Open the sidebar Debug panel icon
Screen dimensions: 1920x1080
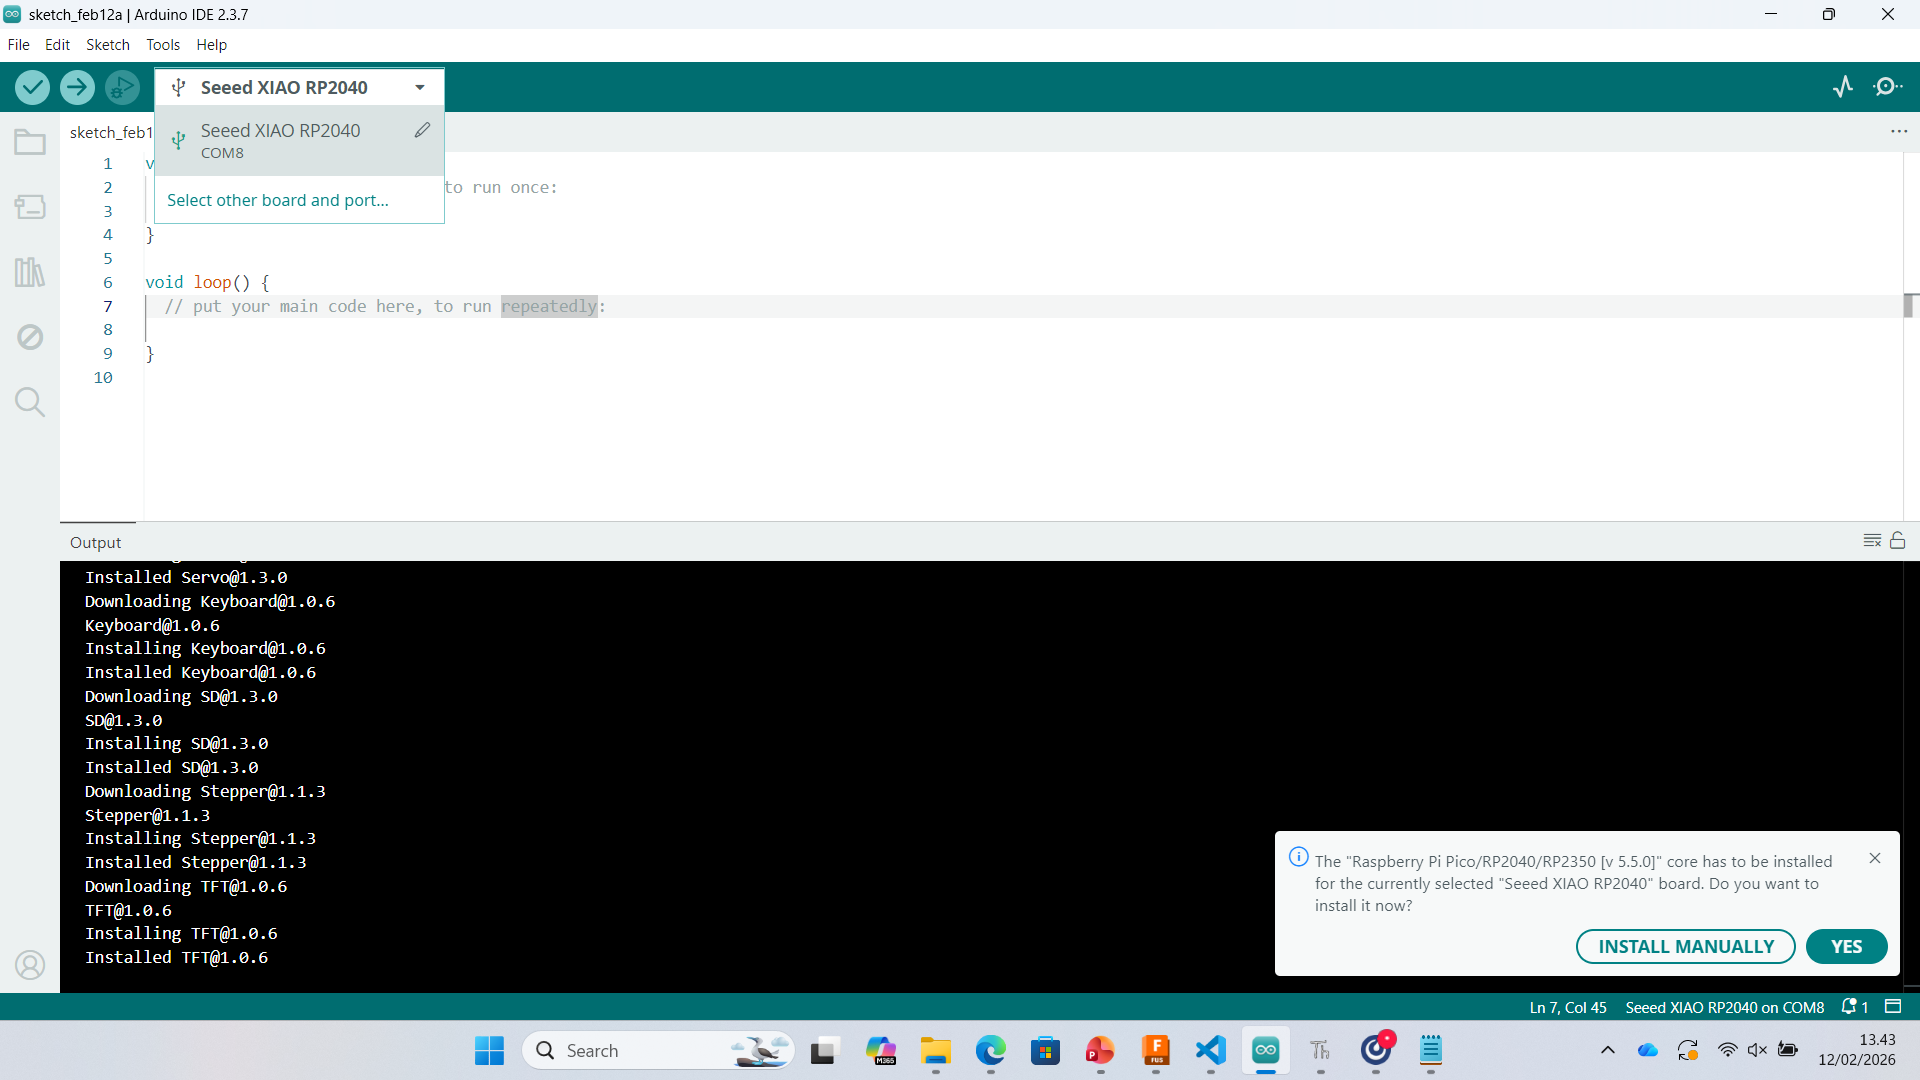pos(30,337)
